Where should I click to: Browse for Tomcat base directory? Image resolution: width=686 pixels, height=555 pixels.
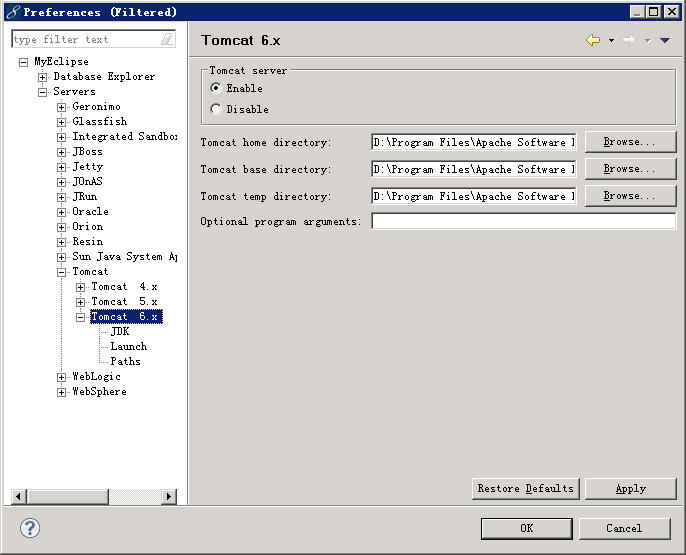point(630,169)
